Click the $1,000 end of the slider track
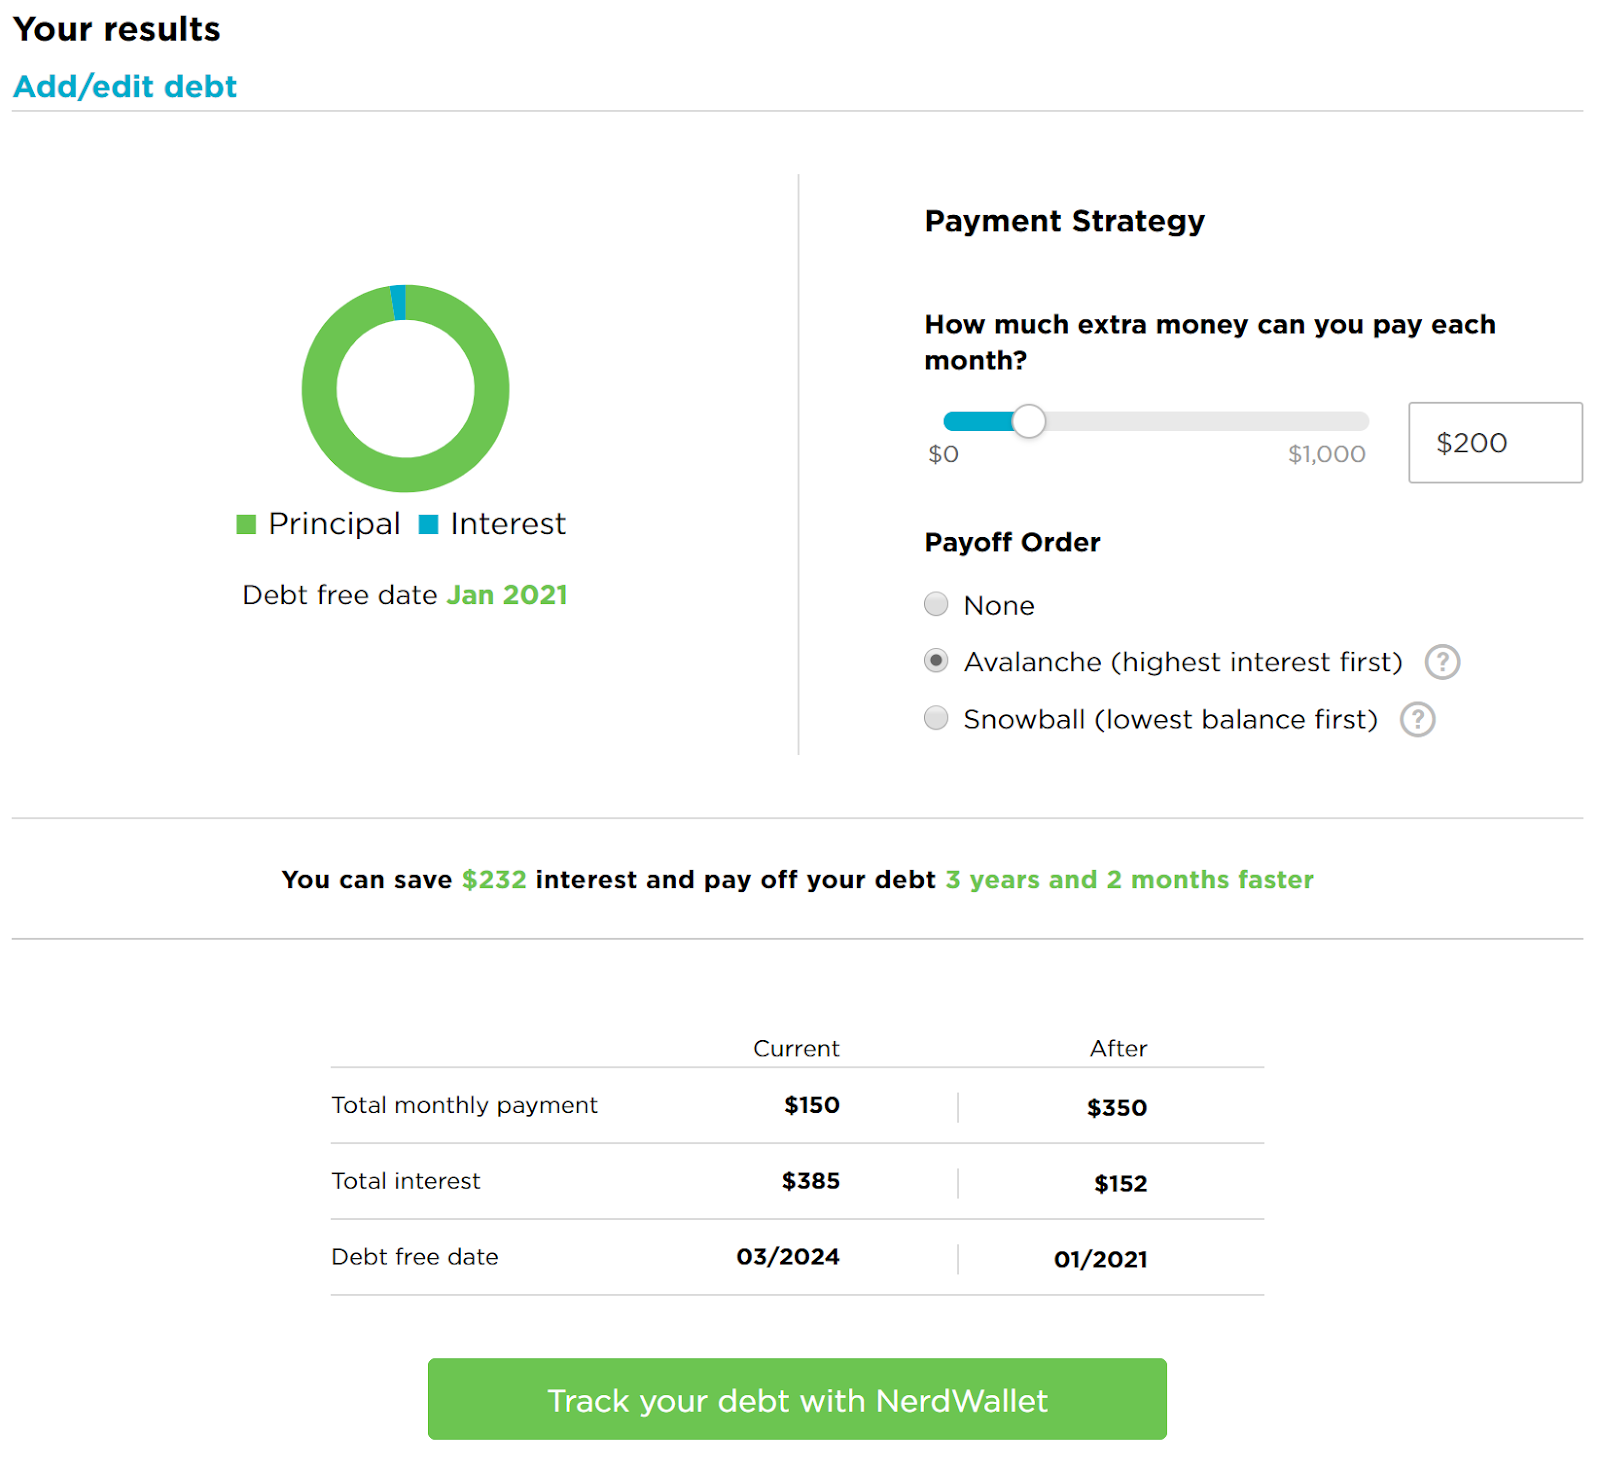1600x1471 pixels. [x=1360, y=422]
